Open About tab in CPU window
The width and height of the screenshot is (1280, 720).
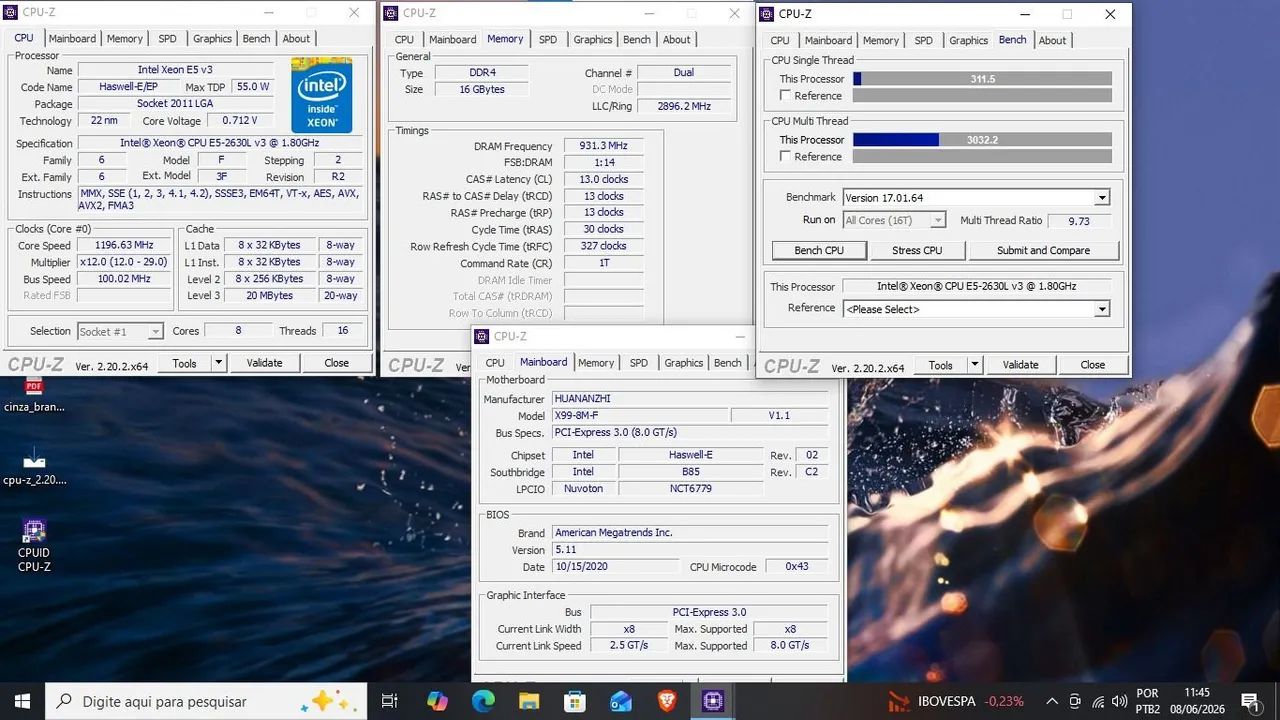[x=296, y=38]
